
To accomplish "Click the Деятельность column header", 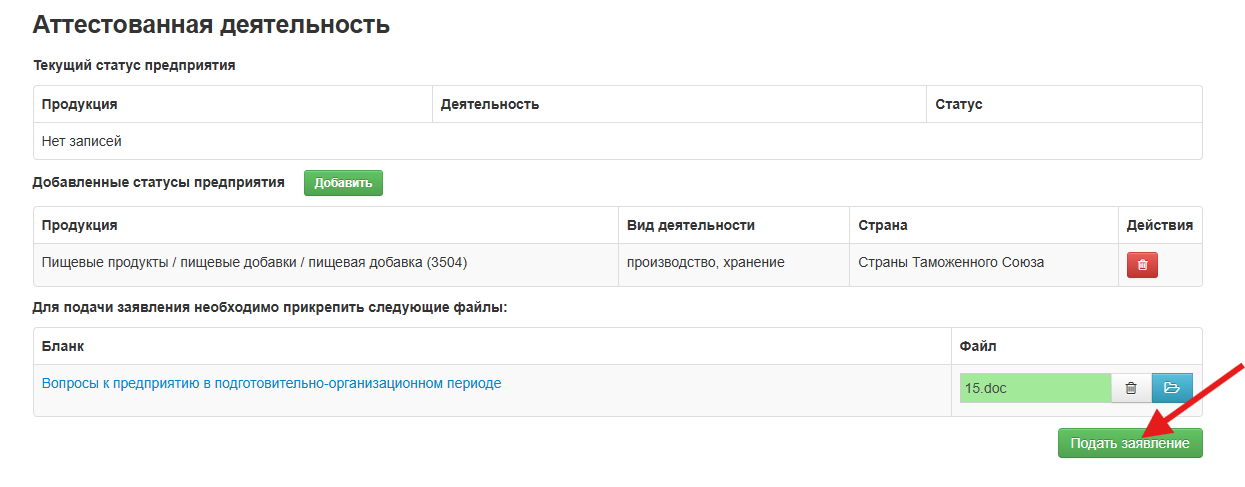I will [490, 104].
